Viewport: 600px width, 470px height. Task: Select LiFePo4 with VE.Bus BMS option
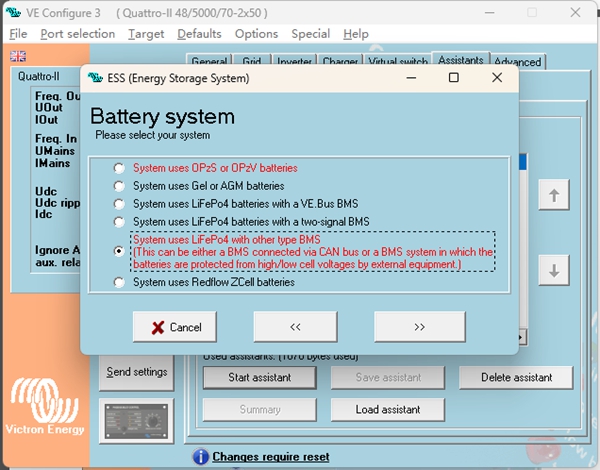(x=119, y=204)
